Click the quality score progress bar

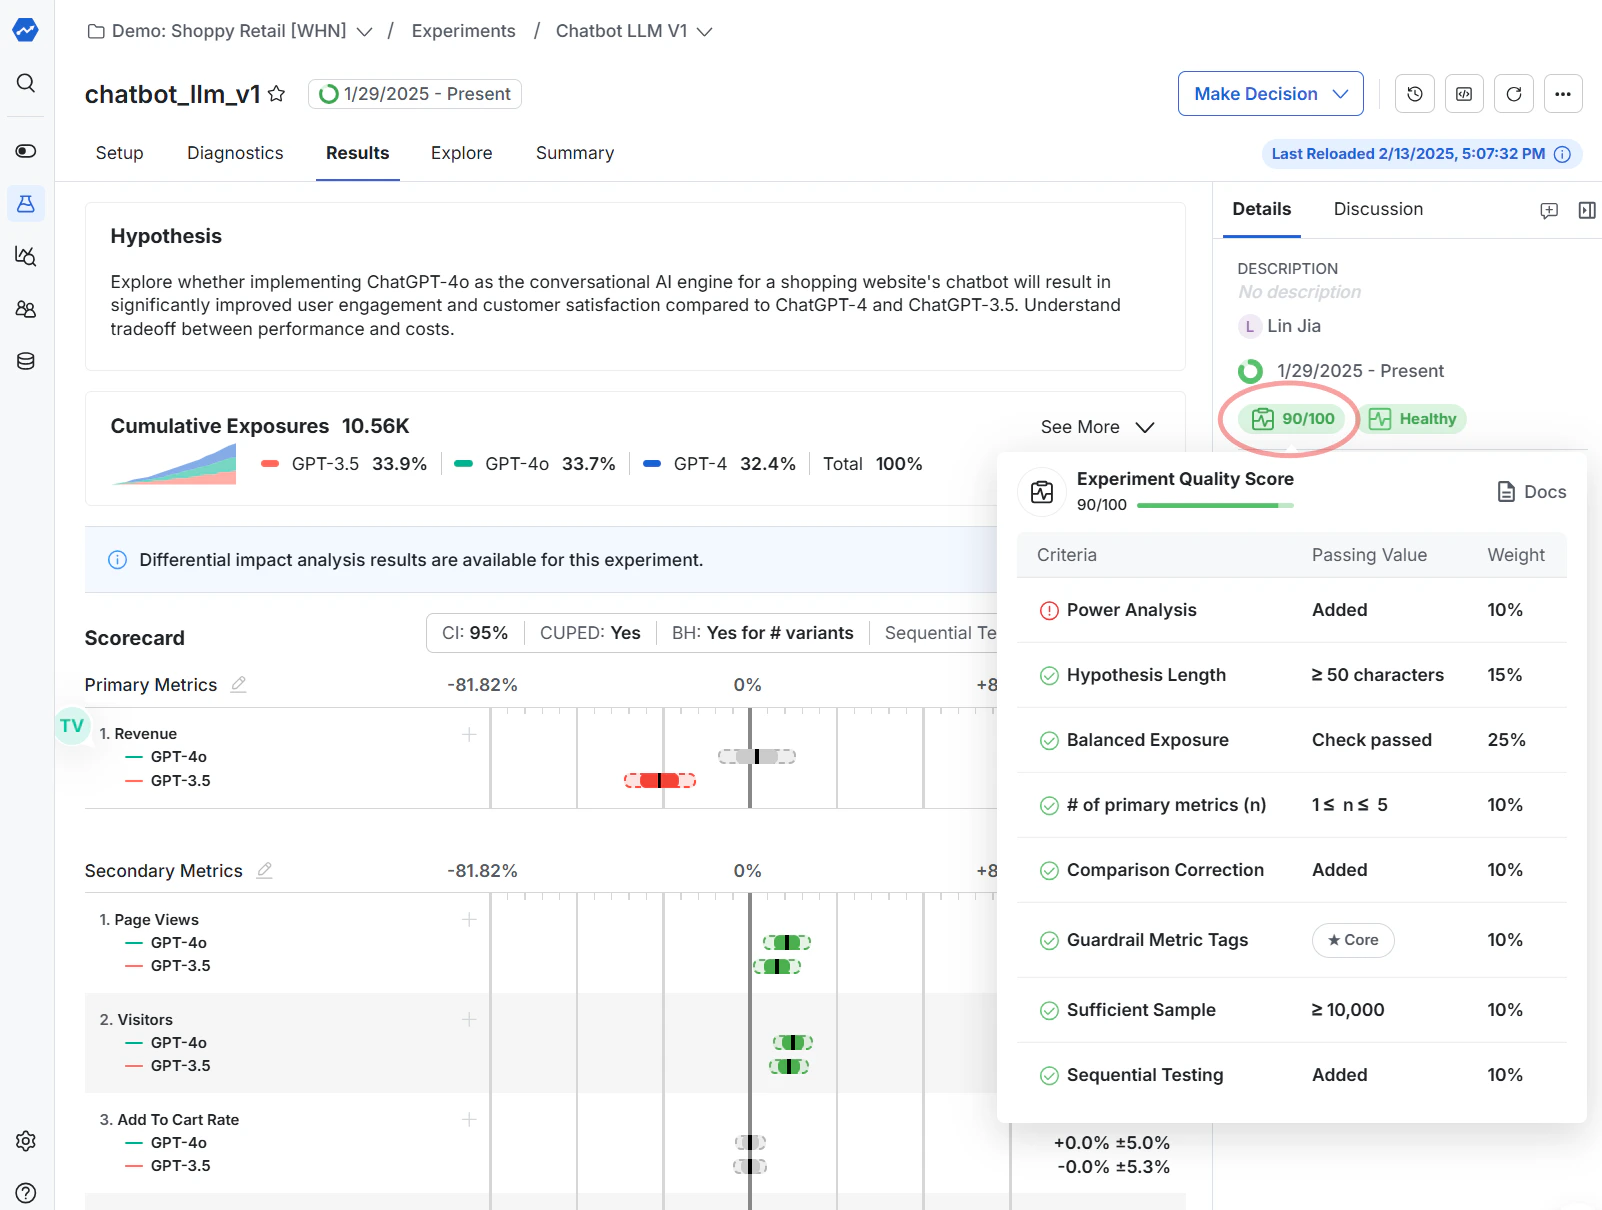pos(1214,505)
